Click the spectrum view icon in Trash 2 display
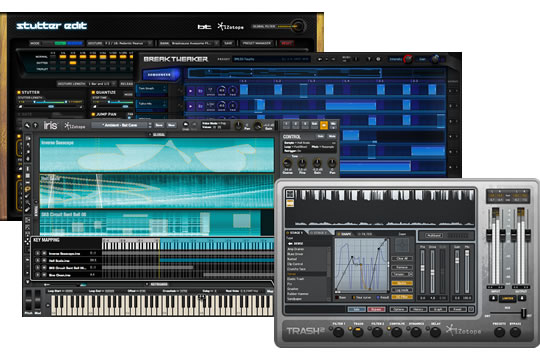Image resolution: width=540 pixels, height=360 pixels. [x=290, y=194]
